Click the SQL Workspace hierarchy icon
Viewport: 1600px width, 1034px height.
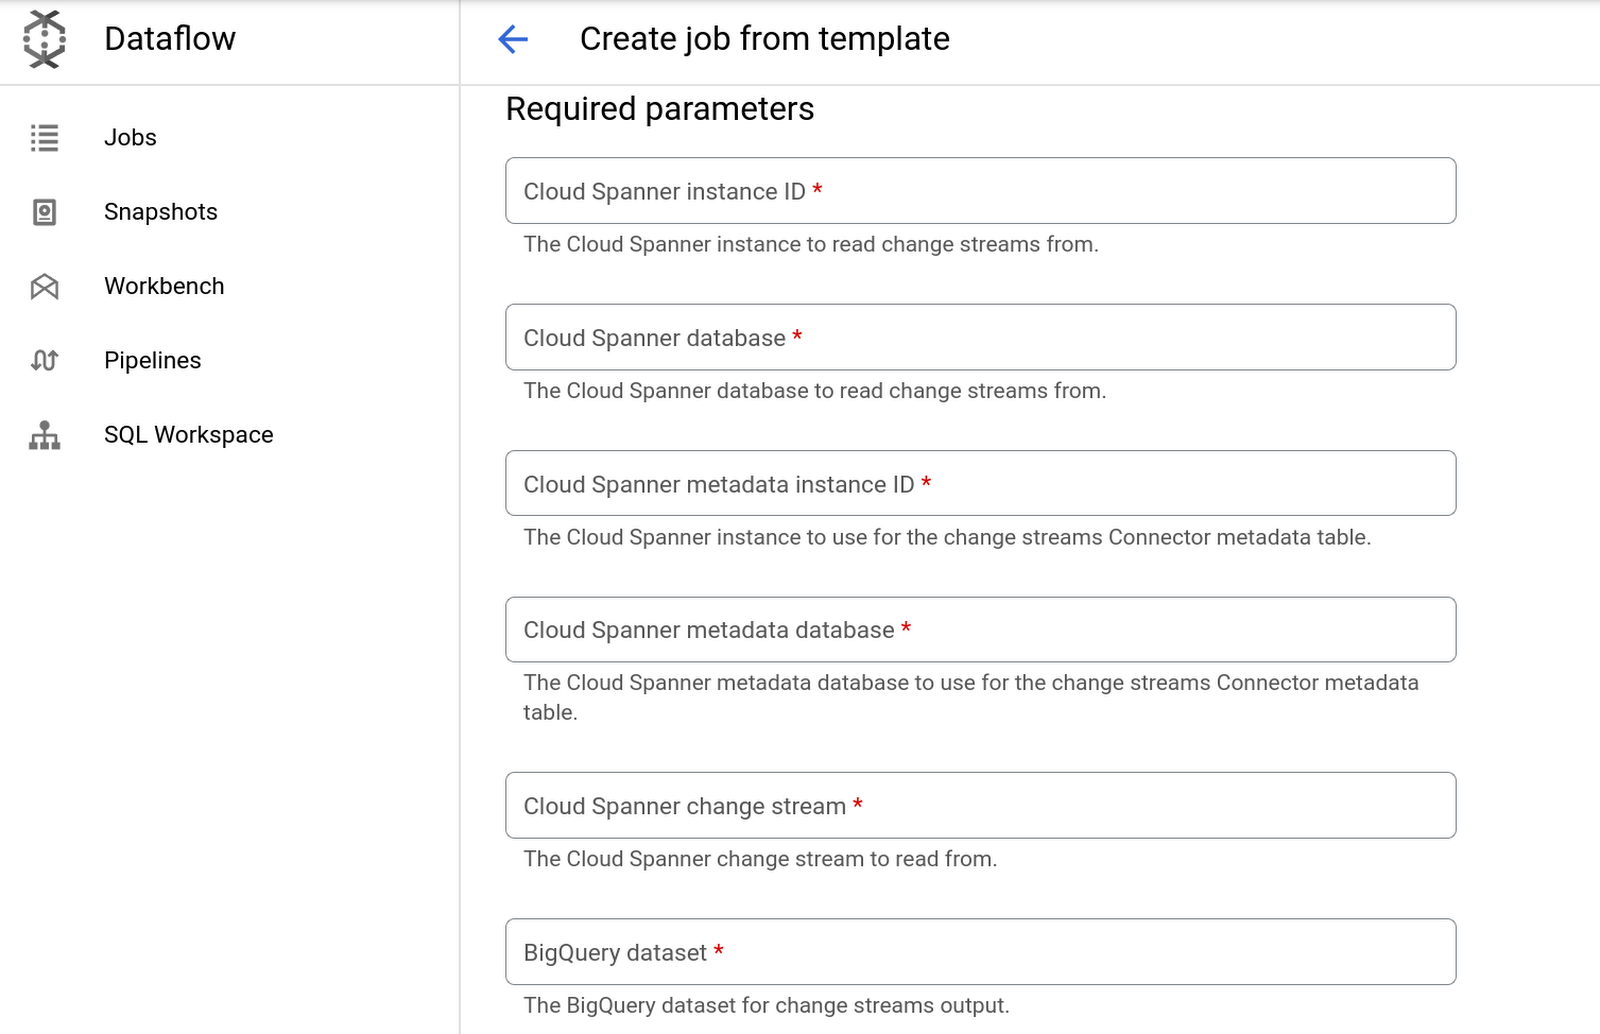click(44, 435)
